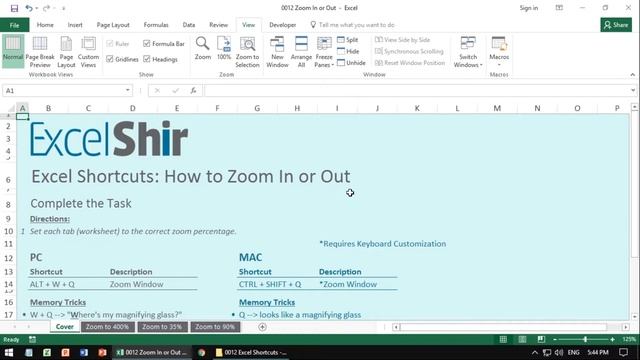Switch to Normal workbook view
This screenshot has height=360, width=640.
[13, 51]
